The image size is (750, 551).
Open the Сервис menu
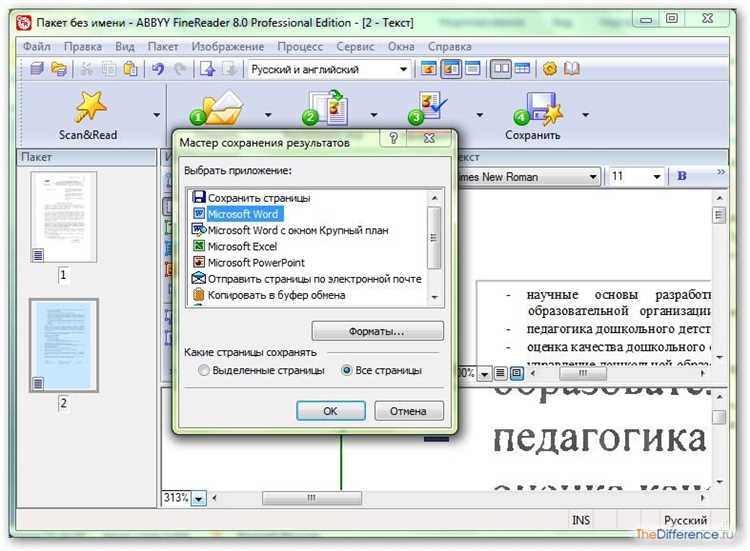point(355,46)
